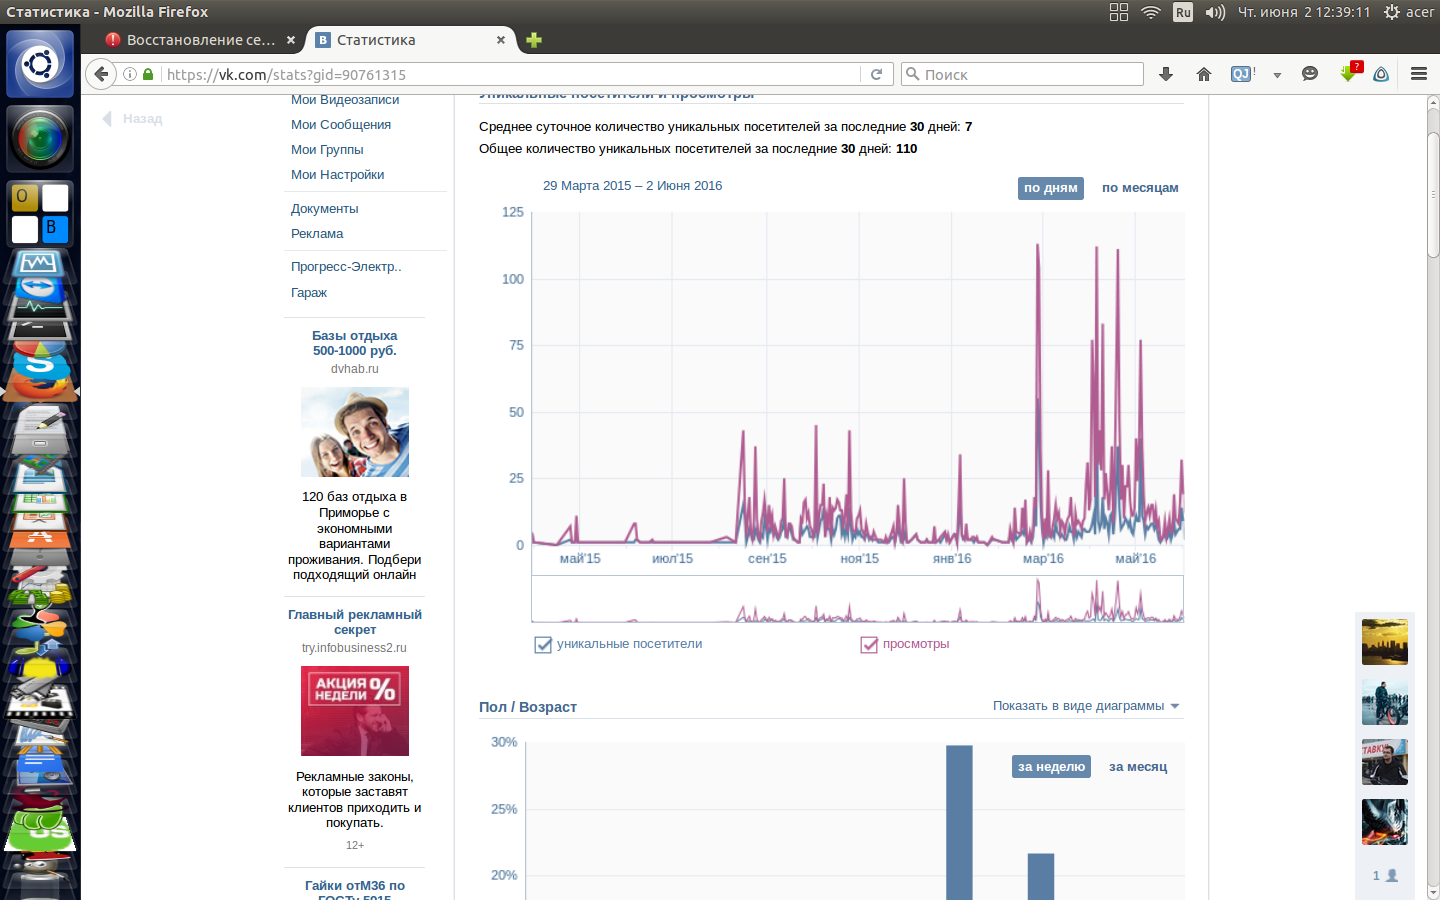Select 'за месяц' period for age chart
This screenshot has width=1440, height=900.
[1138, 767]
